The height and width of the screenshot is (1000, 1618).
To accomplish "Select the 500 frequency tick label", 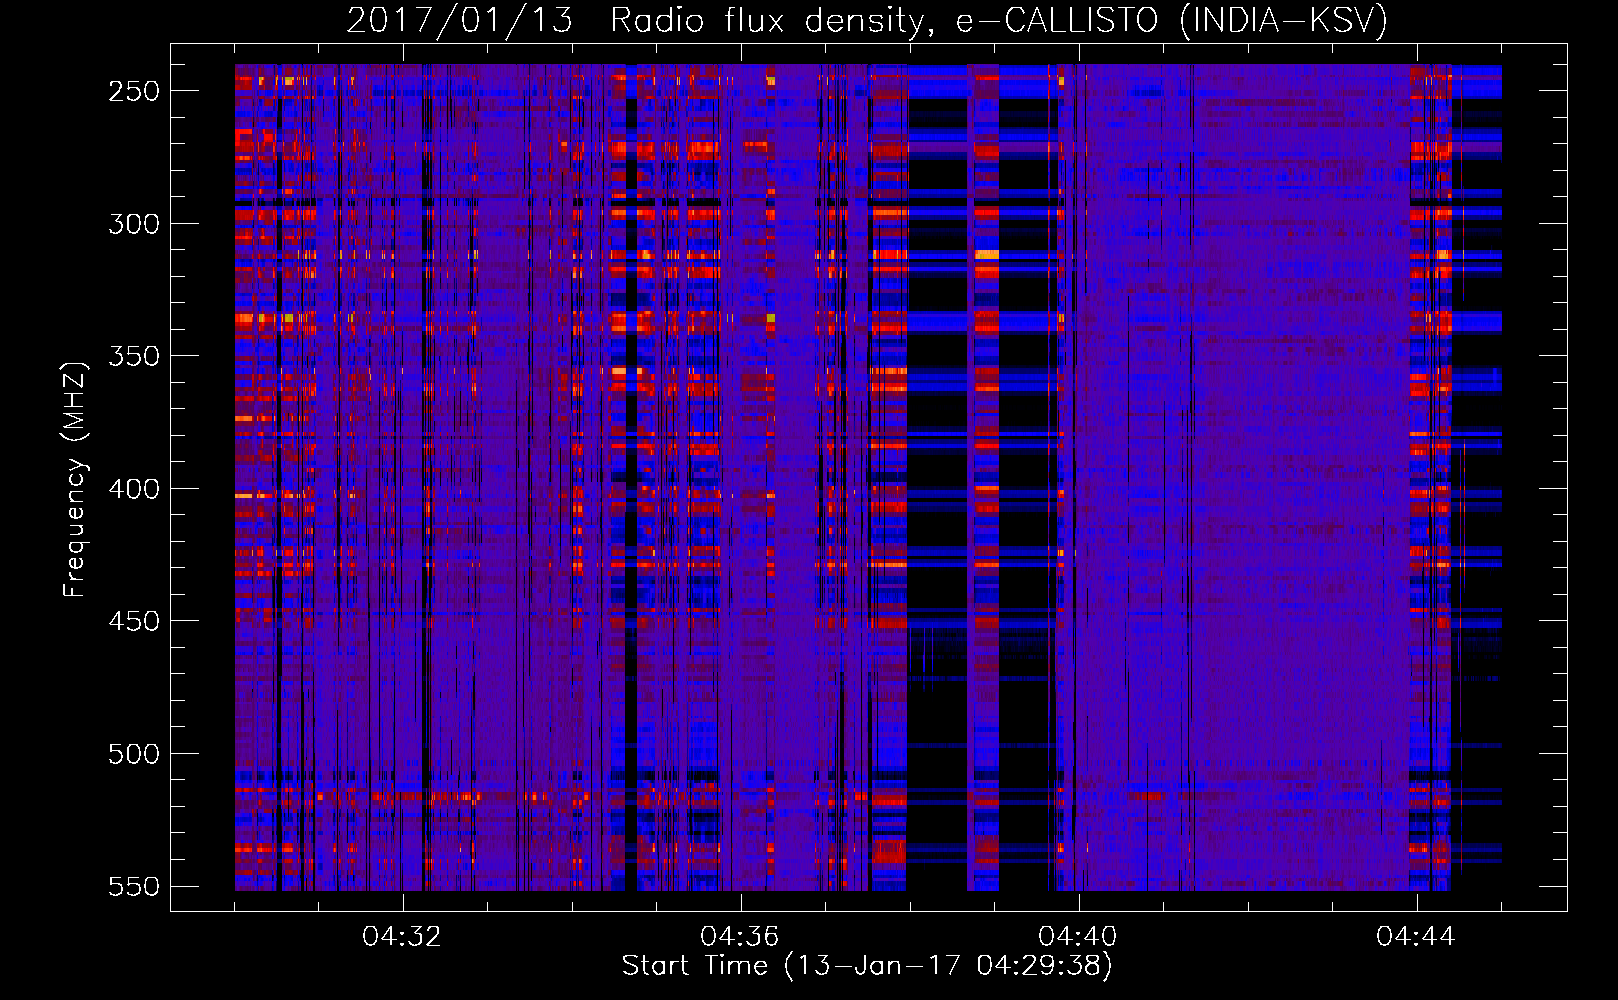I will tap(134, 754).
